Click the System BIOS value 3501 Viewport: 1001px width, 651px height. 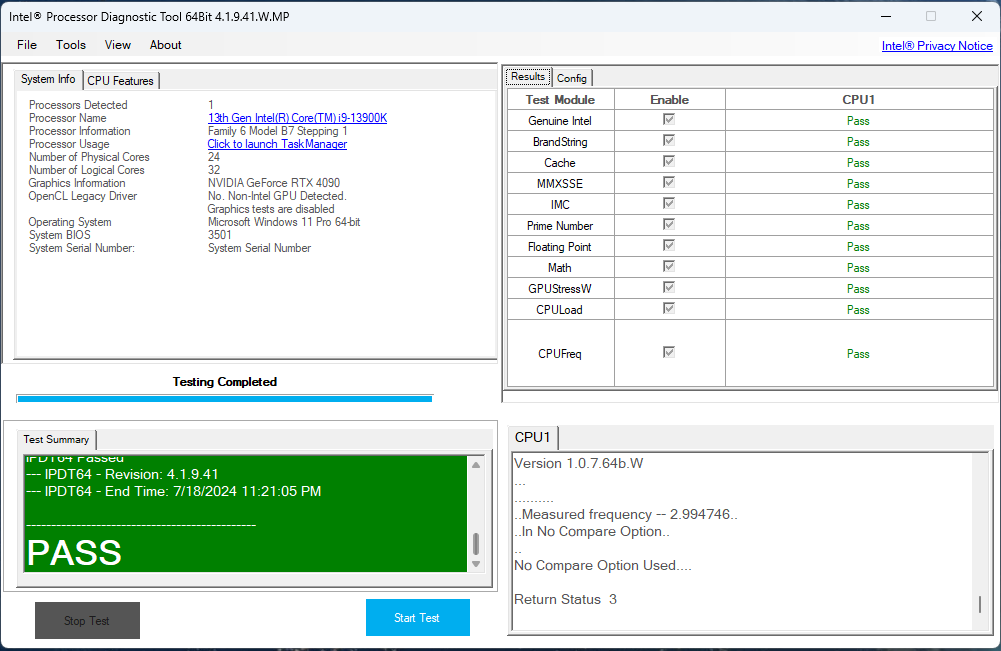(x=220, y=235)
